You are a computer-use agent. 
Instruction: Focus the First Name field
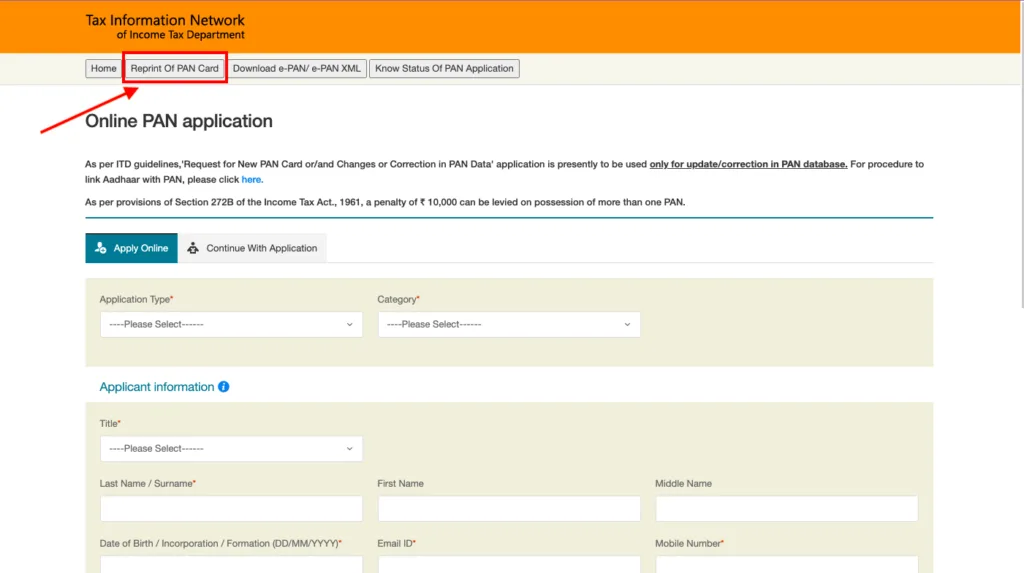pyautogui.click(x=509, y=508)
